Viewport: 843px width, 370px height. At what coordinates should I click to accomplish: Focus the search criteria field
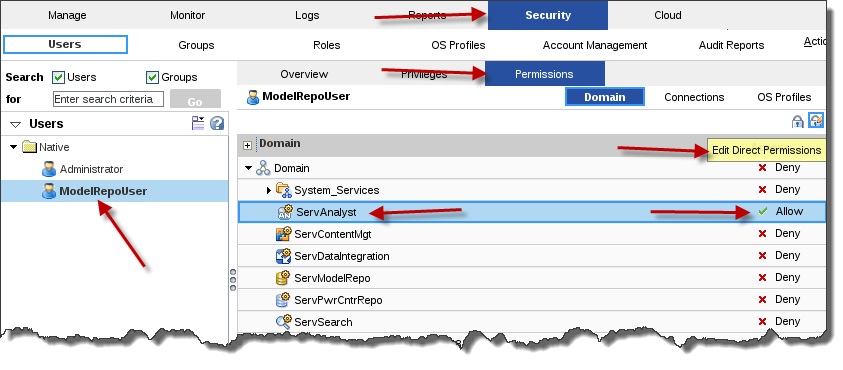coord(108,99)
